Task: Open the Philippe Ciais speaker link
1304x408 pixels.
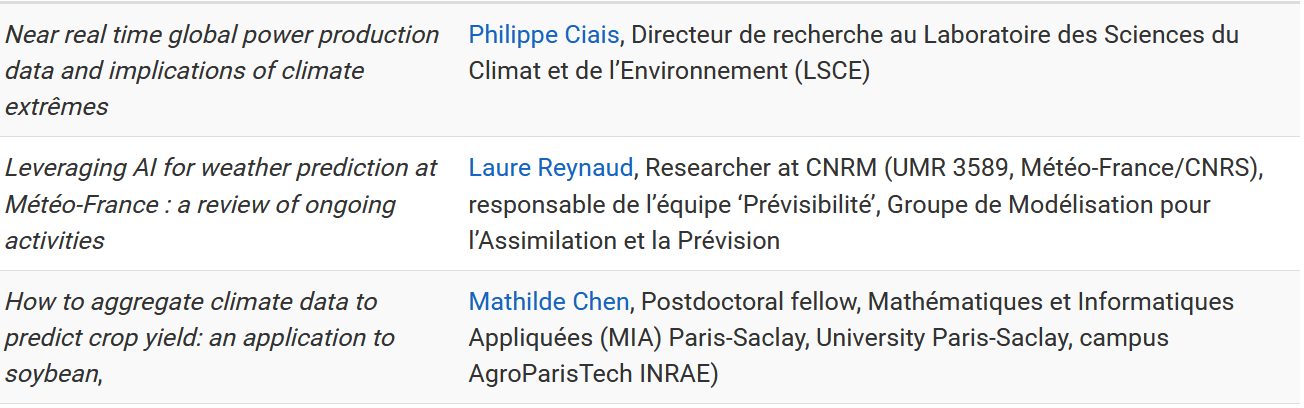Action: point(544,35)
